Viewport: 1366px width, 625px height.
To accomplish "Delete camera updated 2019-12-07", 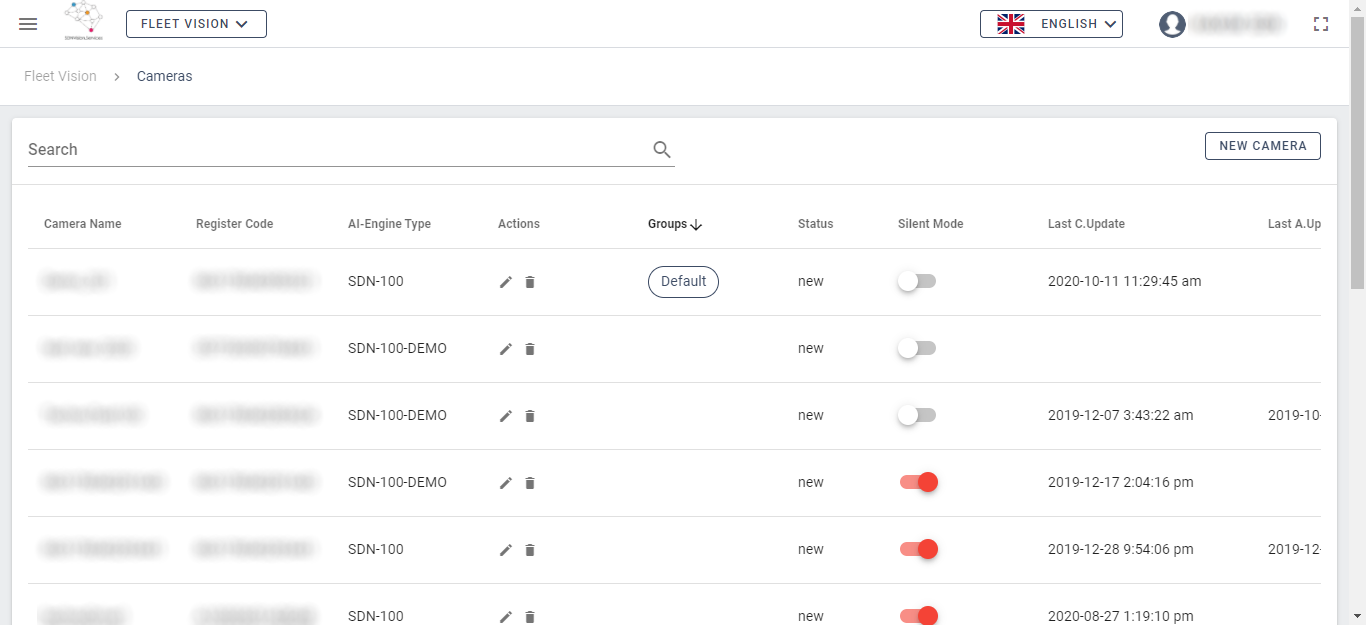I will 530,416.
